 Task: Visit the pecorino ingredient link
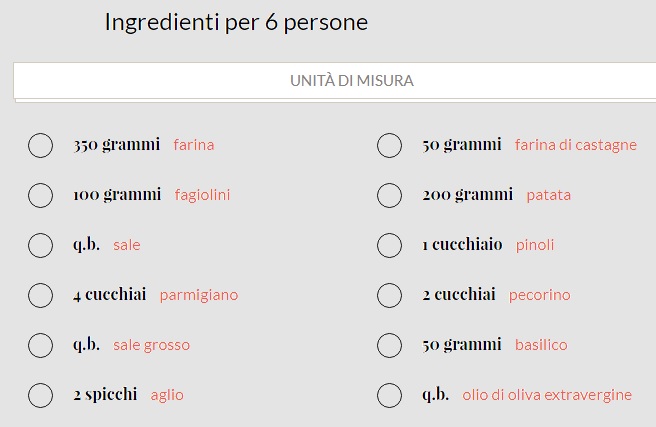point(539,295)
